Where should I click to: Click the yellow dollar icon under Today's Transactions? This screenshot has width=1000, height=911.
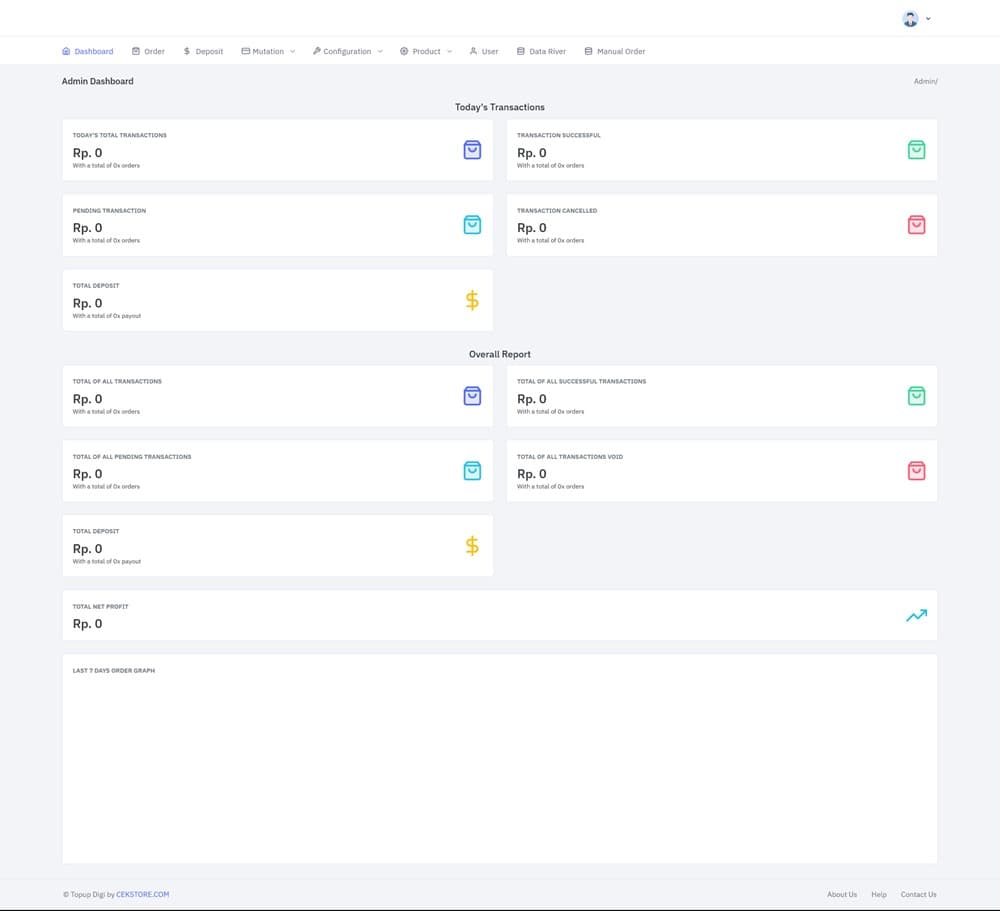click(x=472, y=300)
